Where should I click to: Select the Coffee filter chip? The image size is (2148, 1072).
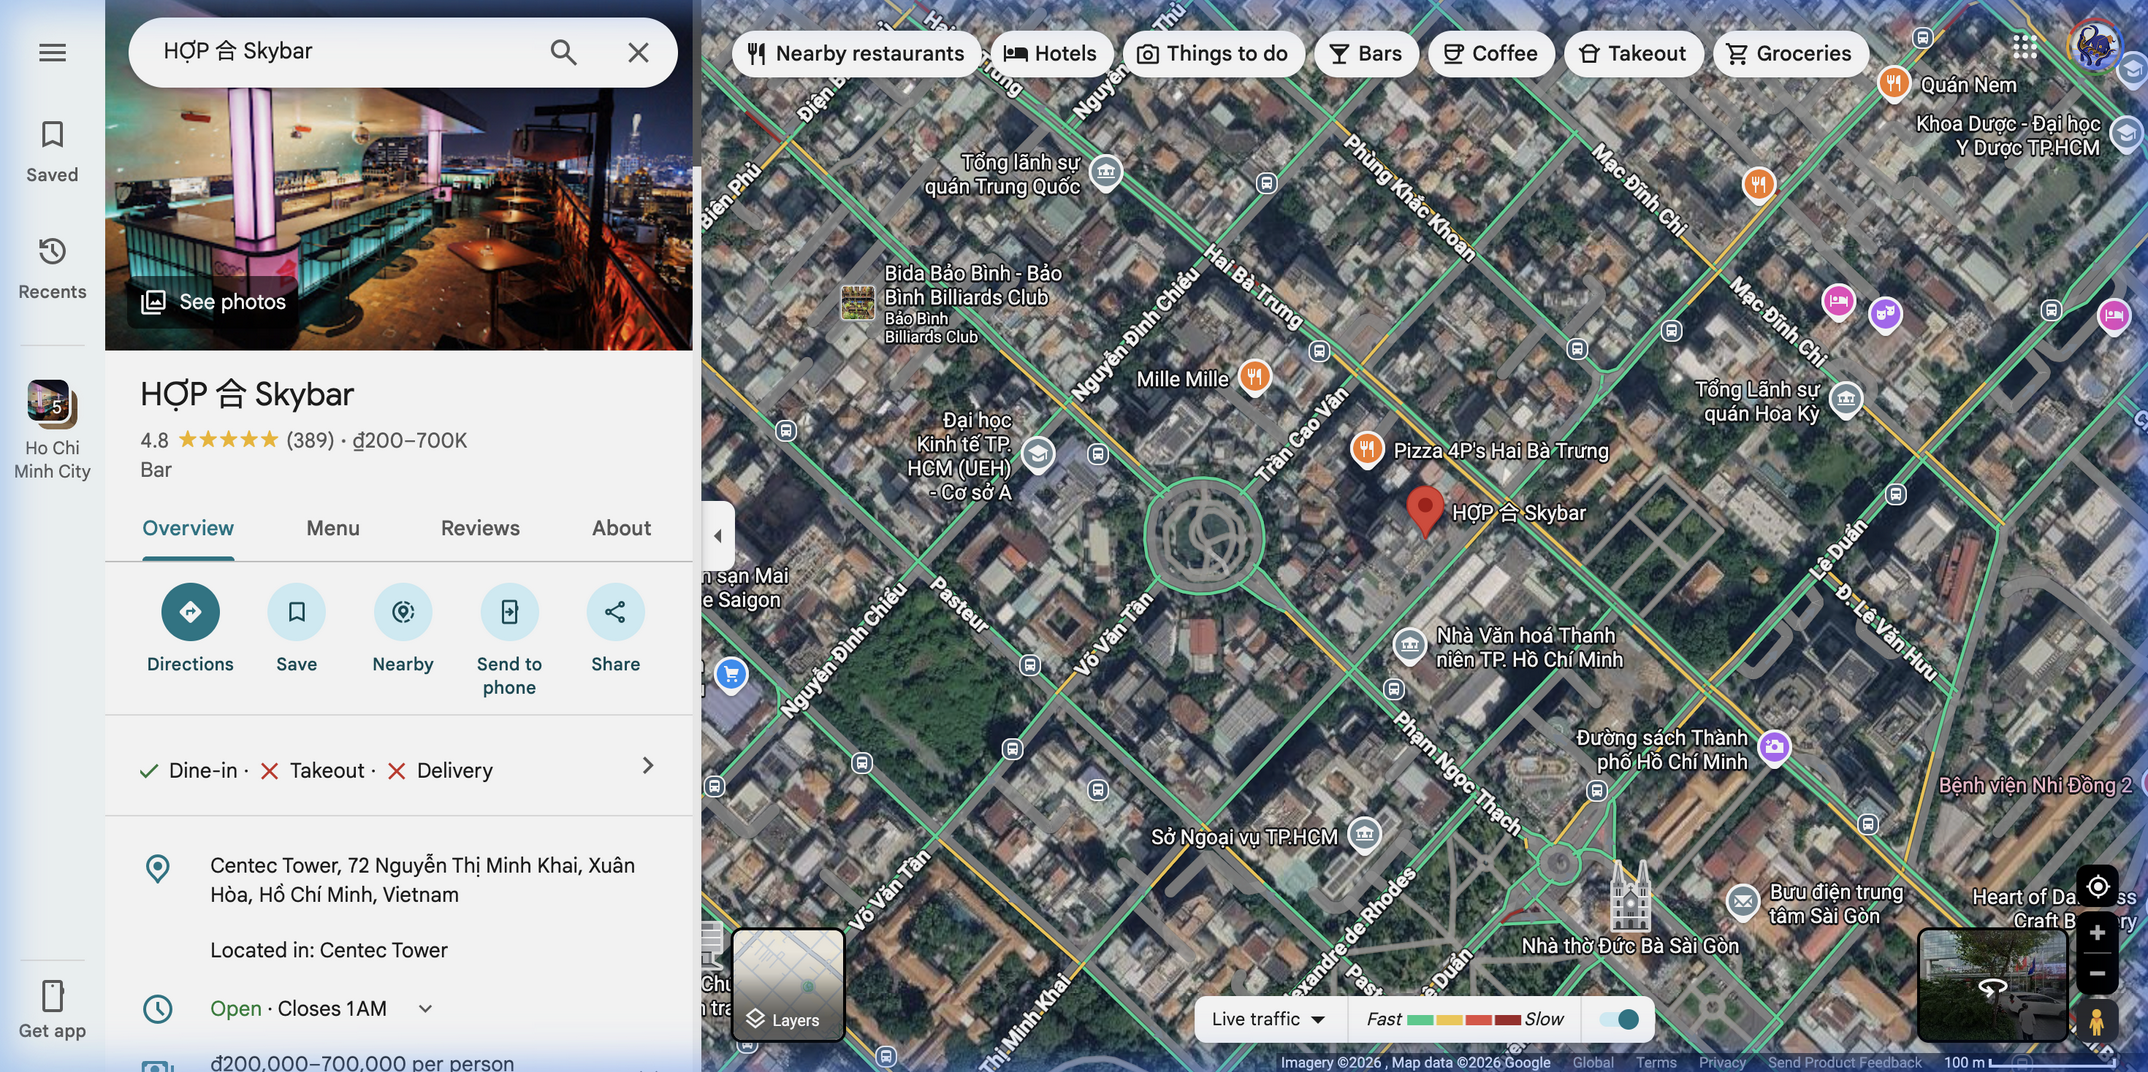point(1491,54)
